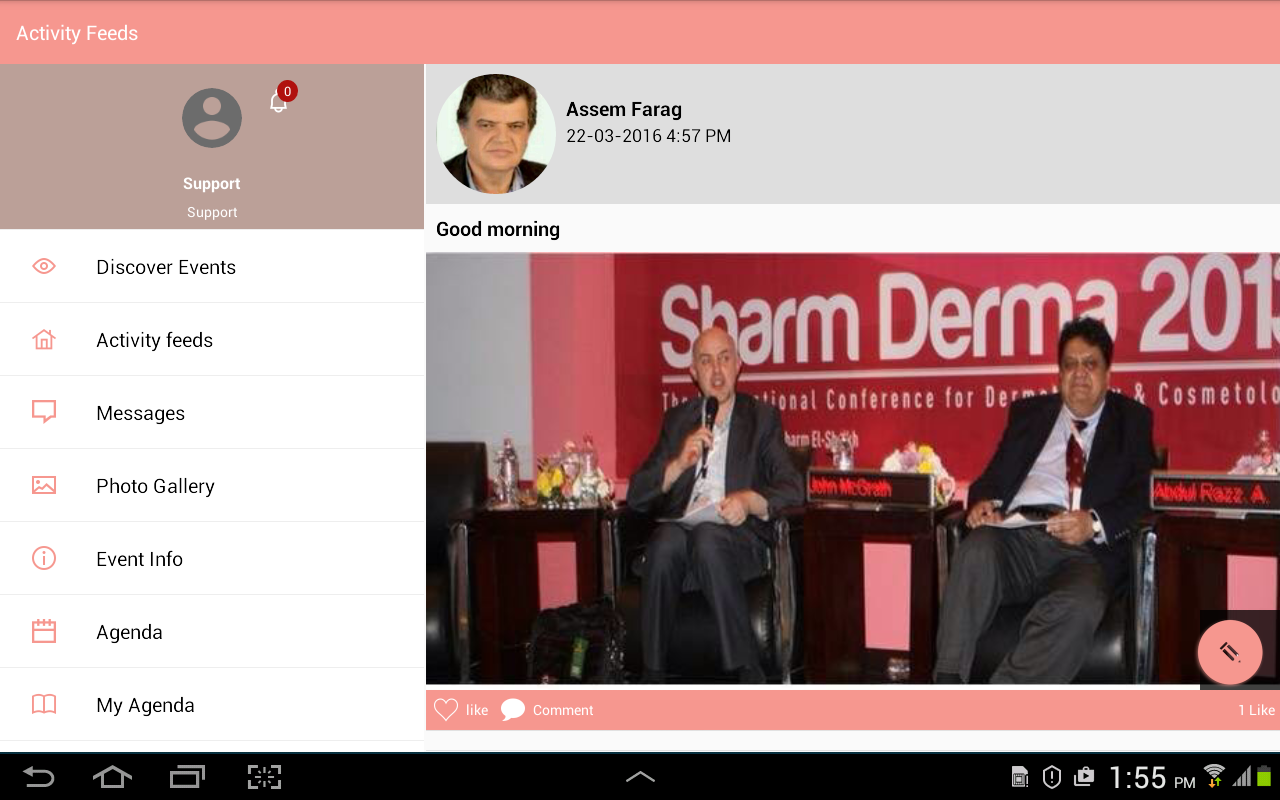Viewport: 1280px width, 800px height.
Task: Expand the up chevron in the navigation bar
Action: pyautogui.click(x=640, y=777)
